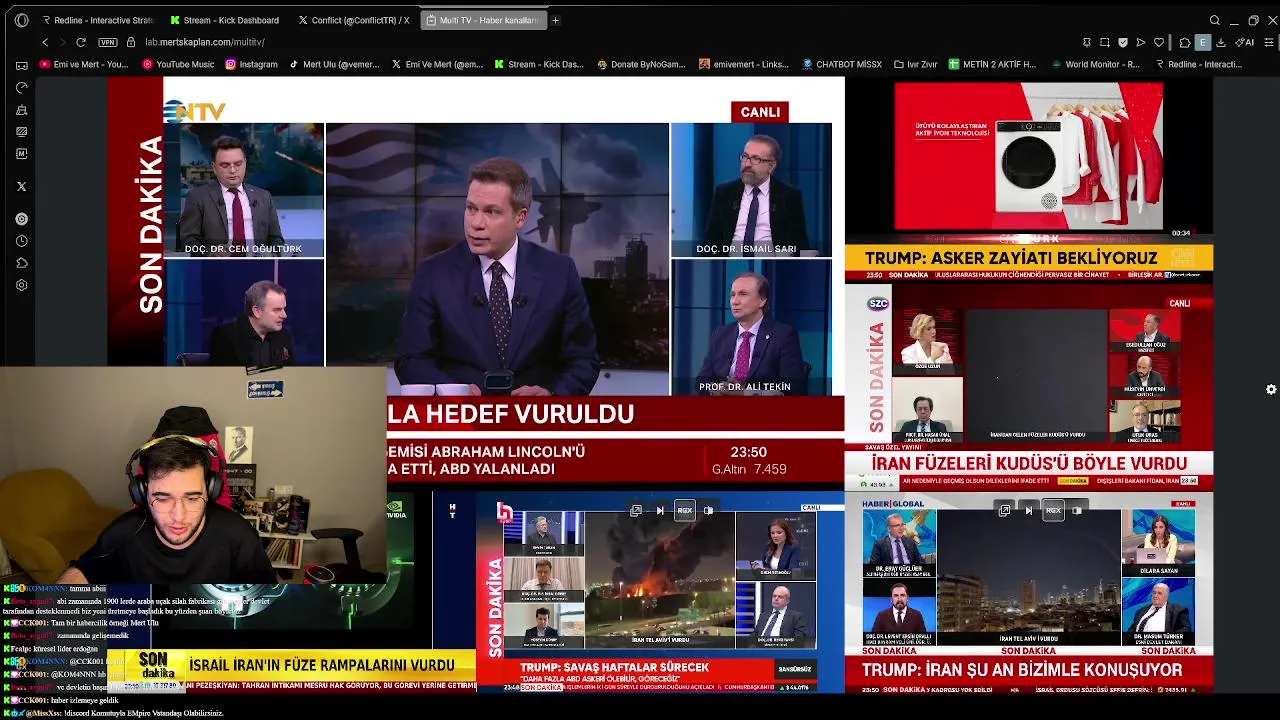This screenshot has width=1280, height=720.
Task: Toggle picture-in-picture on Haber Global tile
Action: click(1005, 510)
